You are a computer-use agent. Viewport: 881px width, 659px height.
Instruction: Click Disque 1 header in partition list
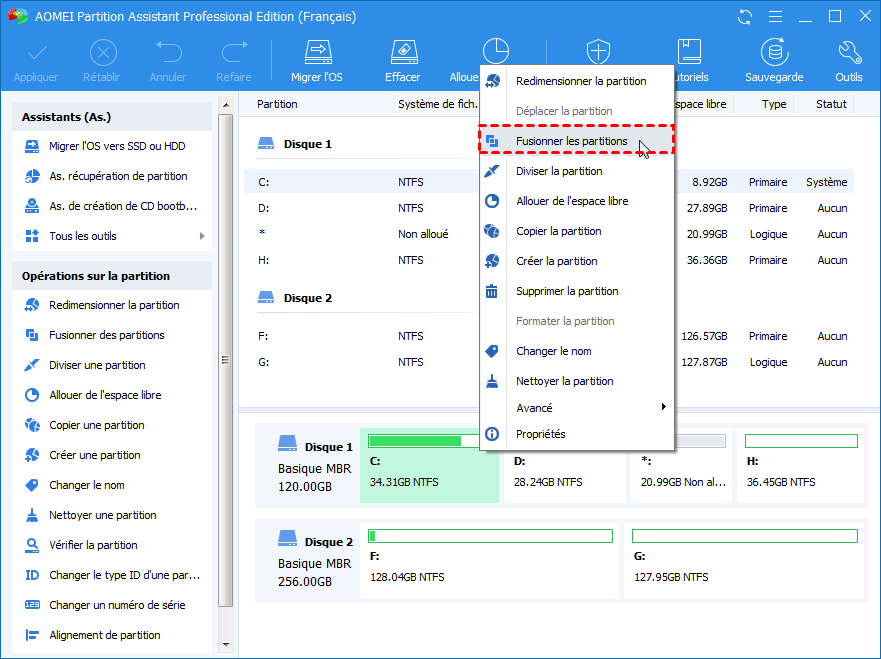tap(295, 144)
